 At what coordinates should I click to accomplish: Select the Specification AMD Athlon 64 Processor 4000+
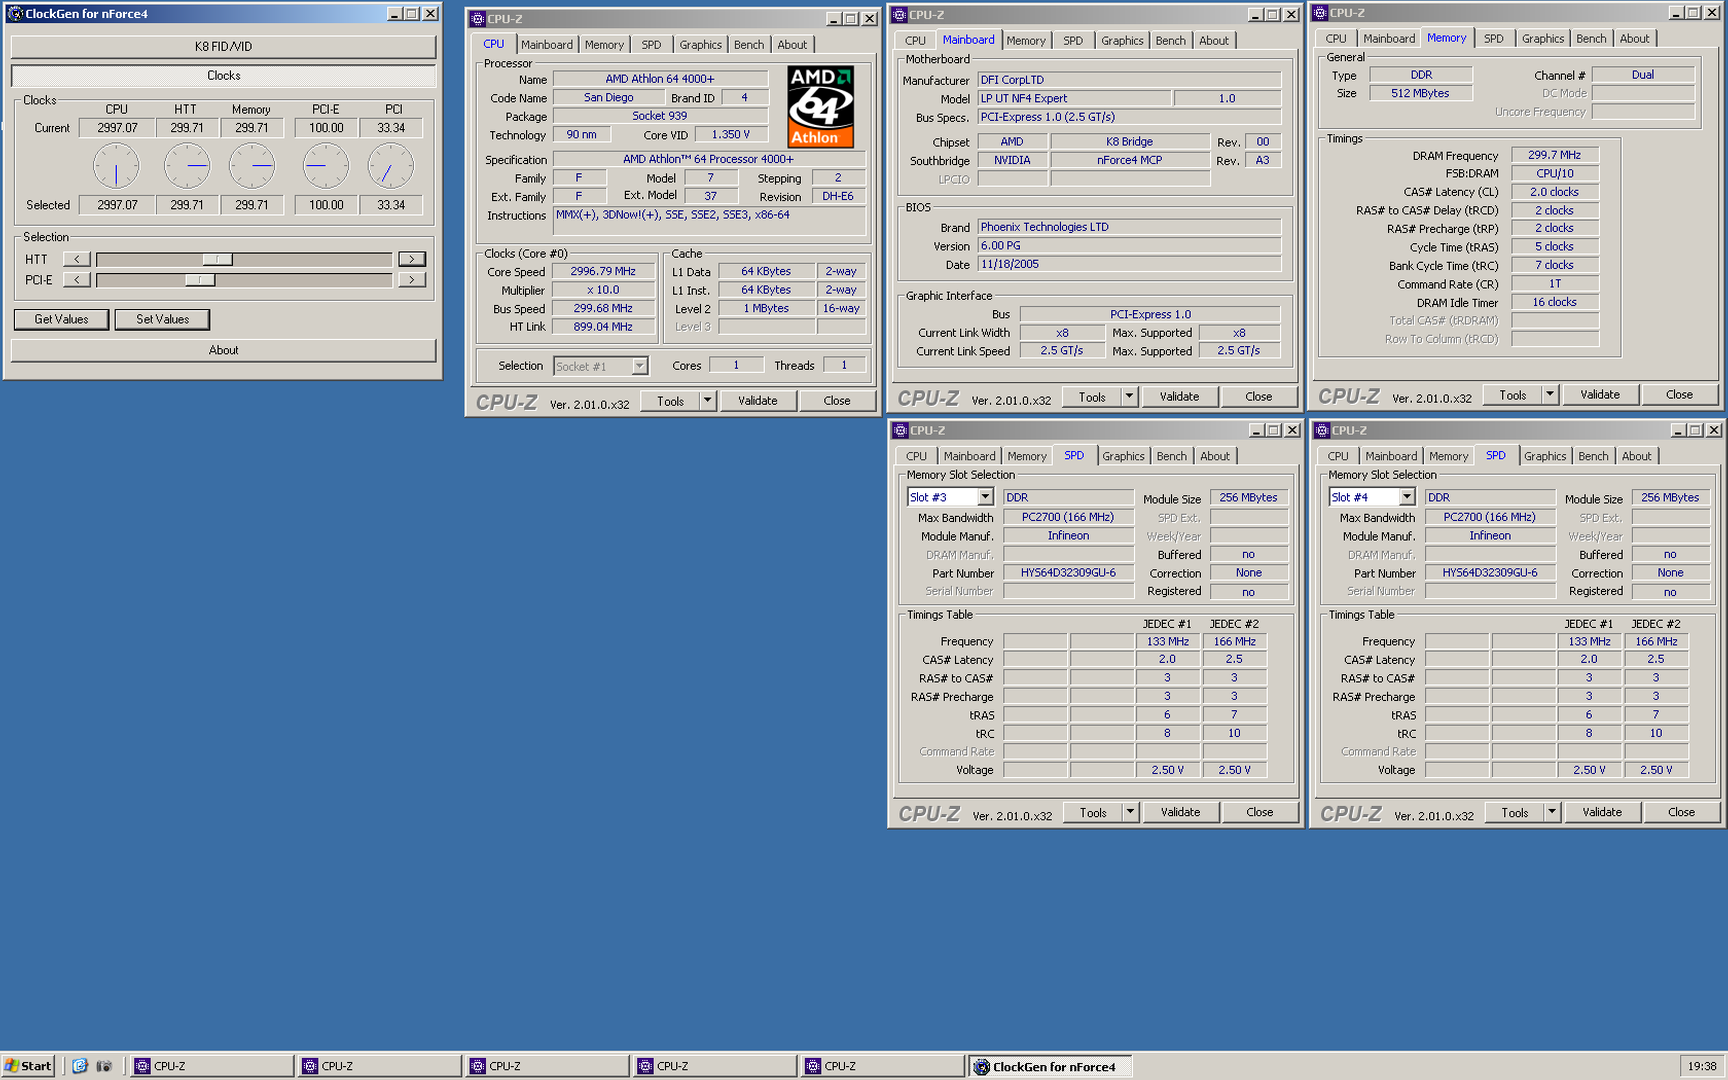709,159
